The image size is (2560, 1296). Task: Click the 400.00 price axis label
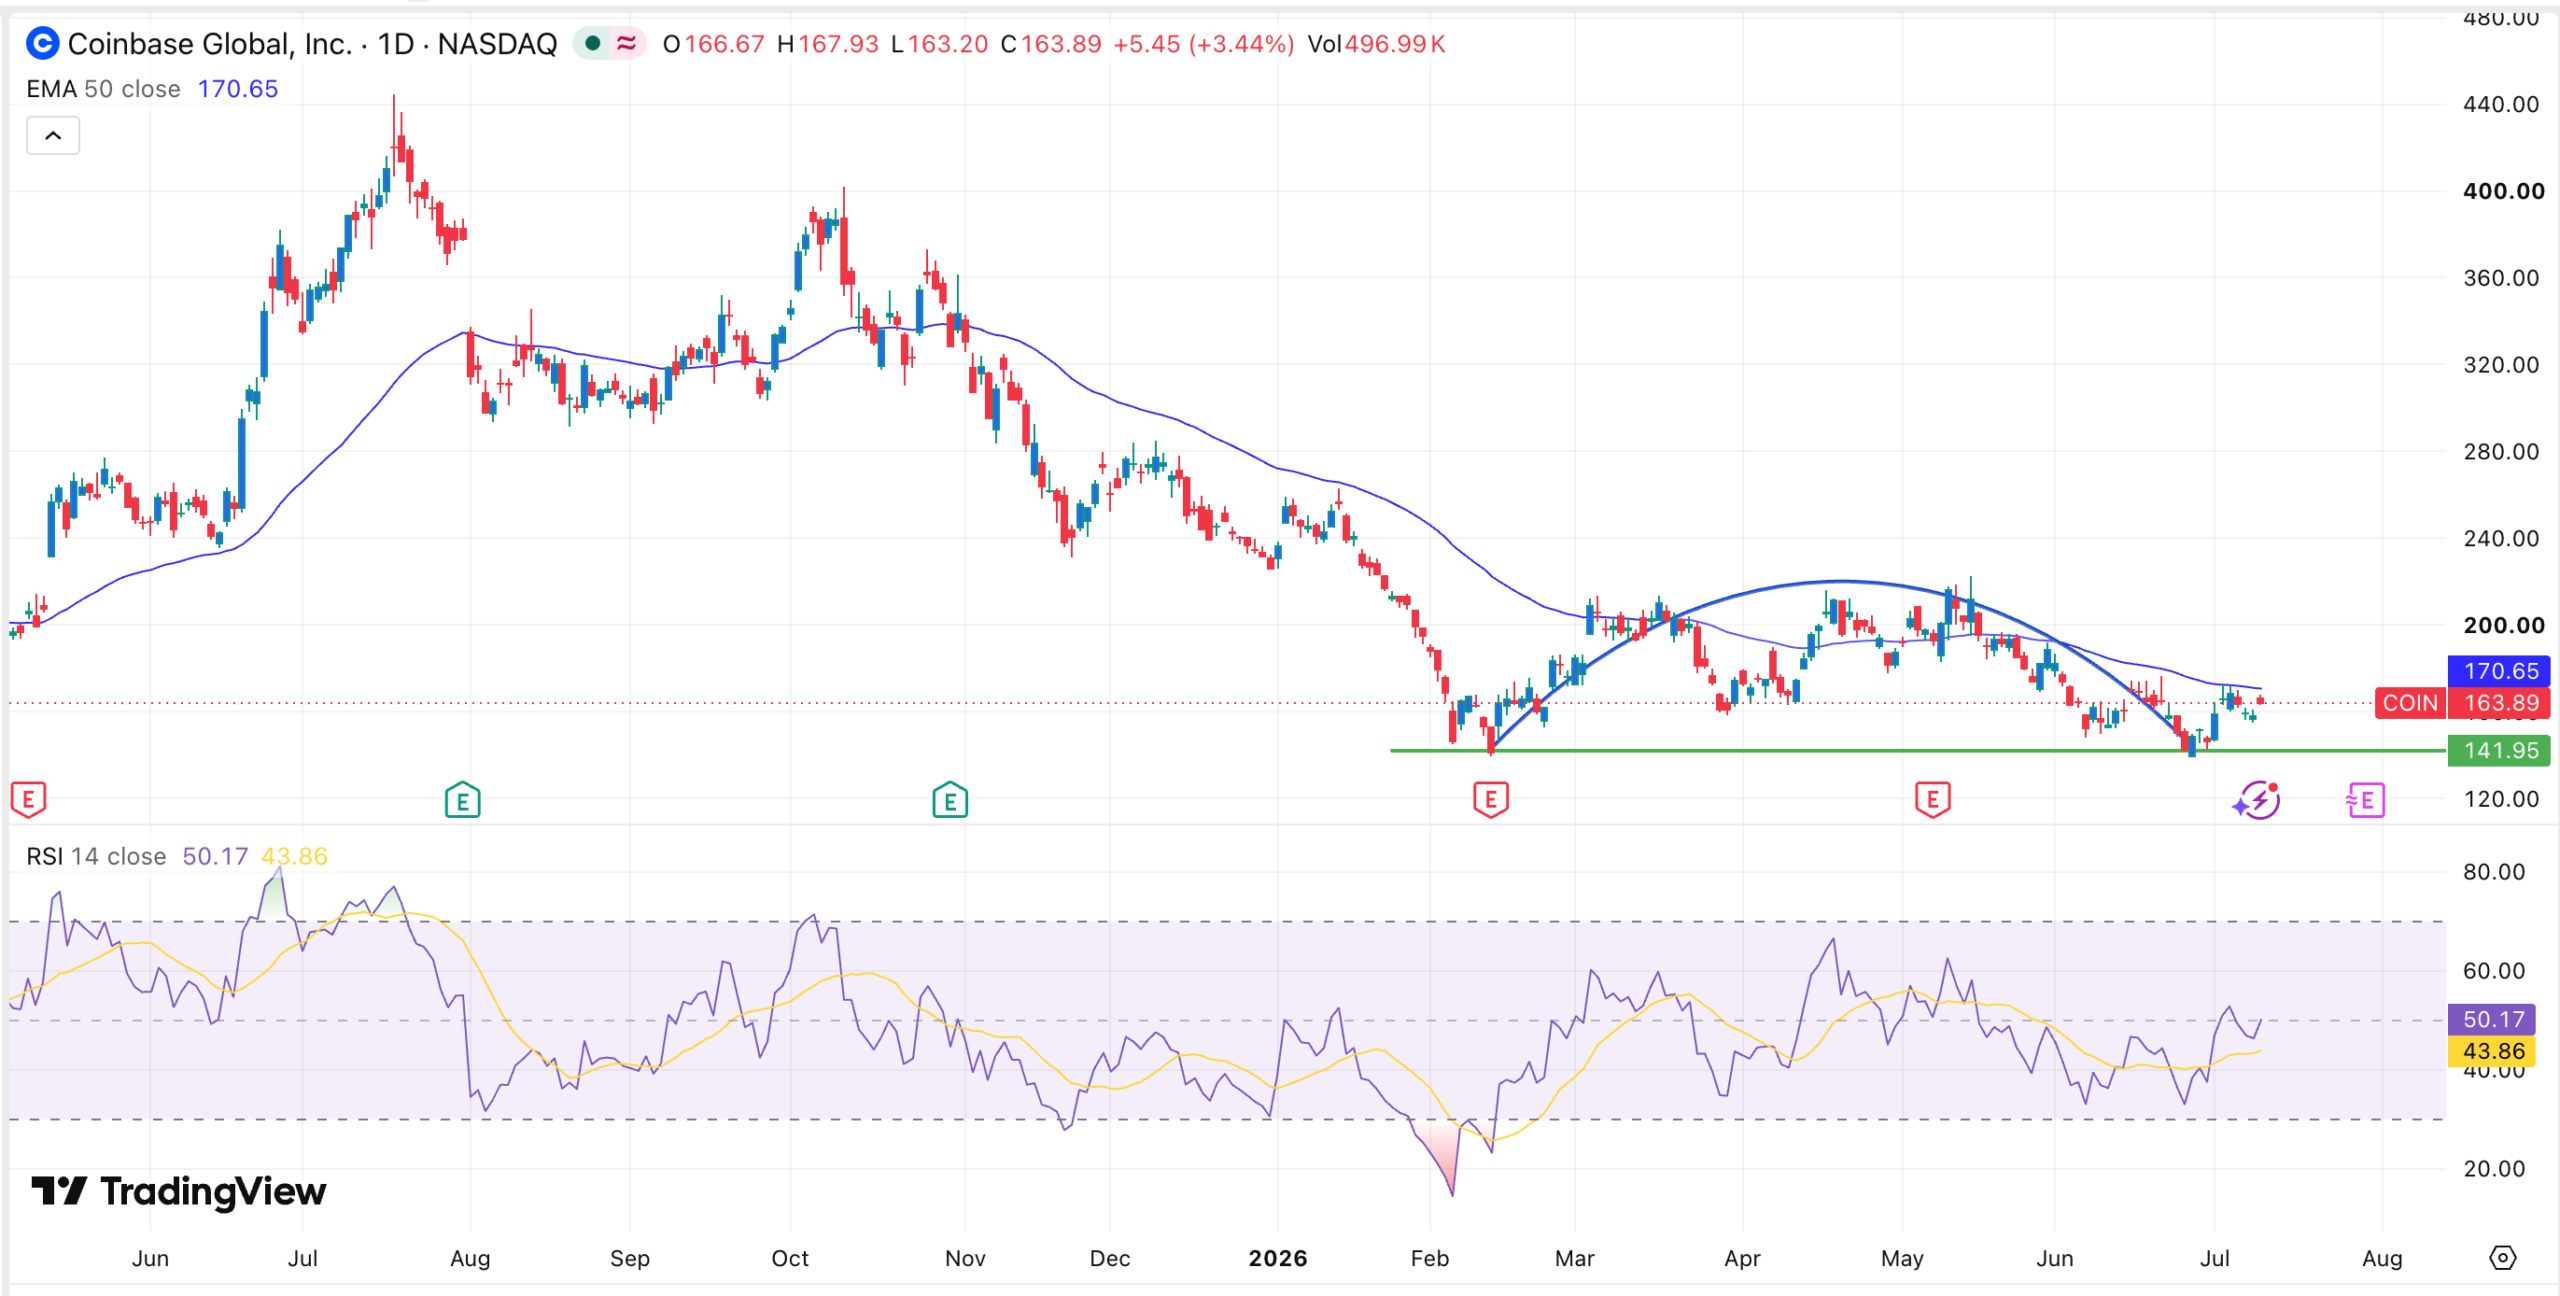[x=2503, y=191]
